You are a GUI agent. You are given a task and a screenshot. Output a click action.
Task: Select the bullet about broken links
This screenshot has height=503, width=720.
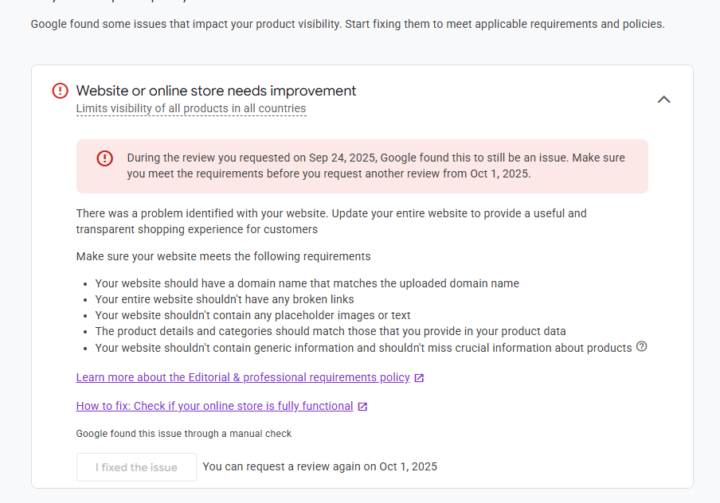[x=224, y=300]
